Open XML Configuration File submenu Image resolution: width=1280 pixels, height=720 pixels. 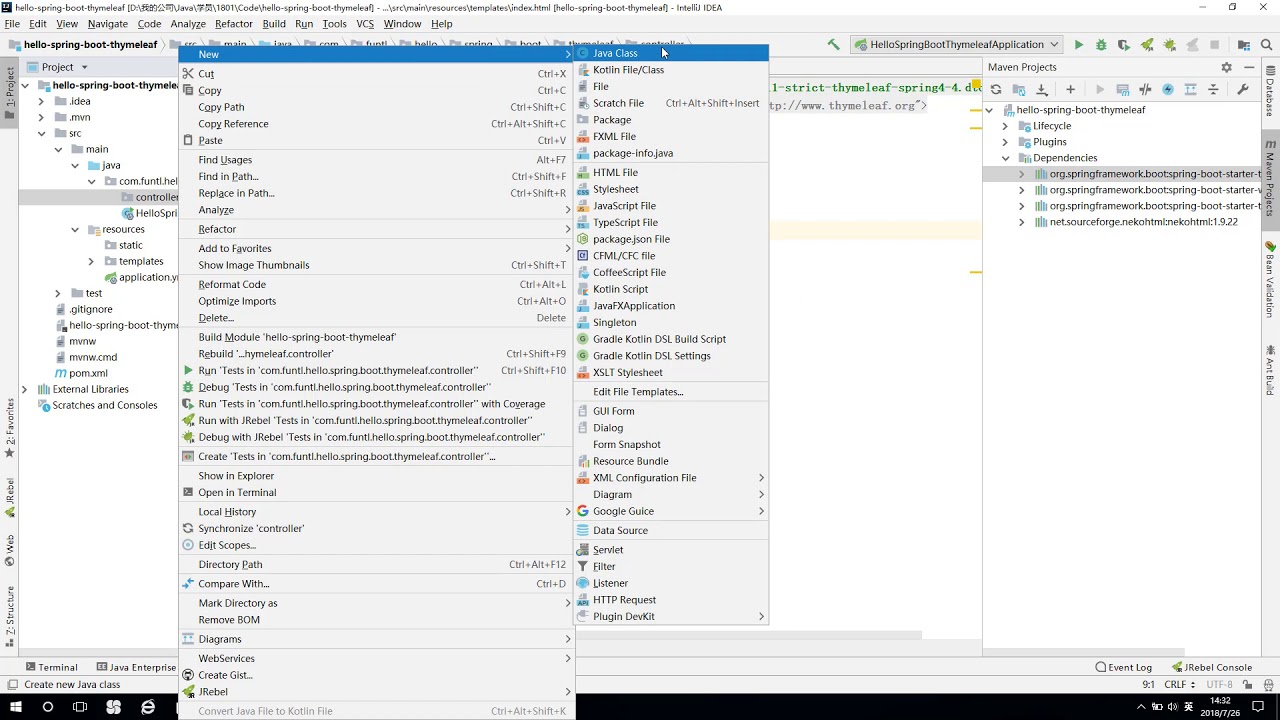pyautogui.click(x=671, y=478)
